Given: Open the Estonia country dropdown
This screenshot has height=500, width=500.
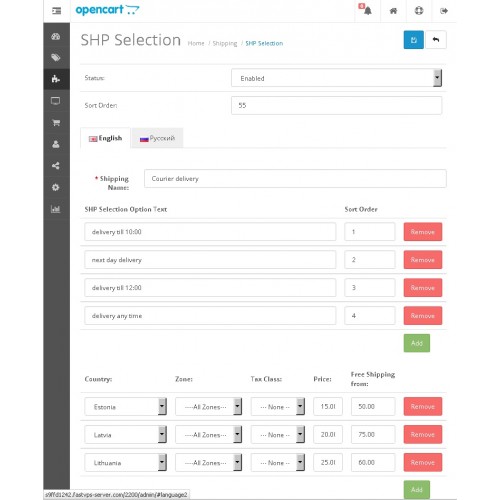Looking at the screenshot, I should (x=125, y=406).
